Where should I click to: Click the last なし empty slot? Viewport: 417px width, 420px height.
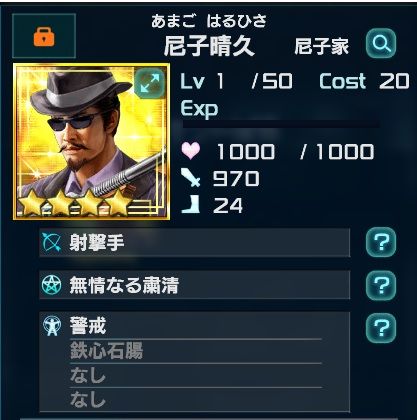click(88, 399)
